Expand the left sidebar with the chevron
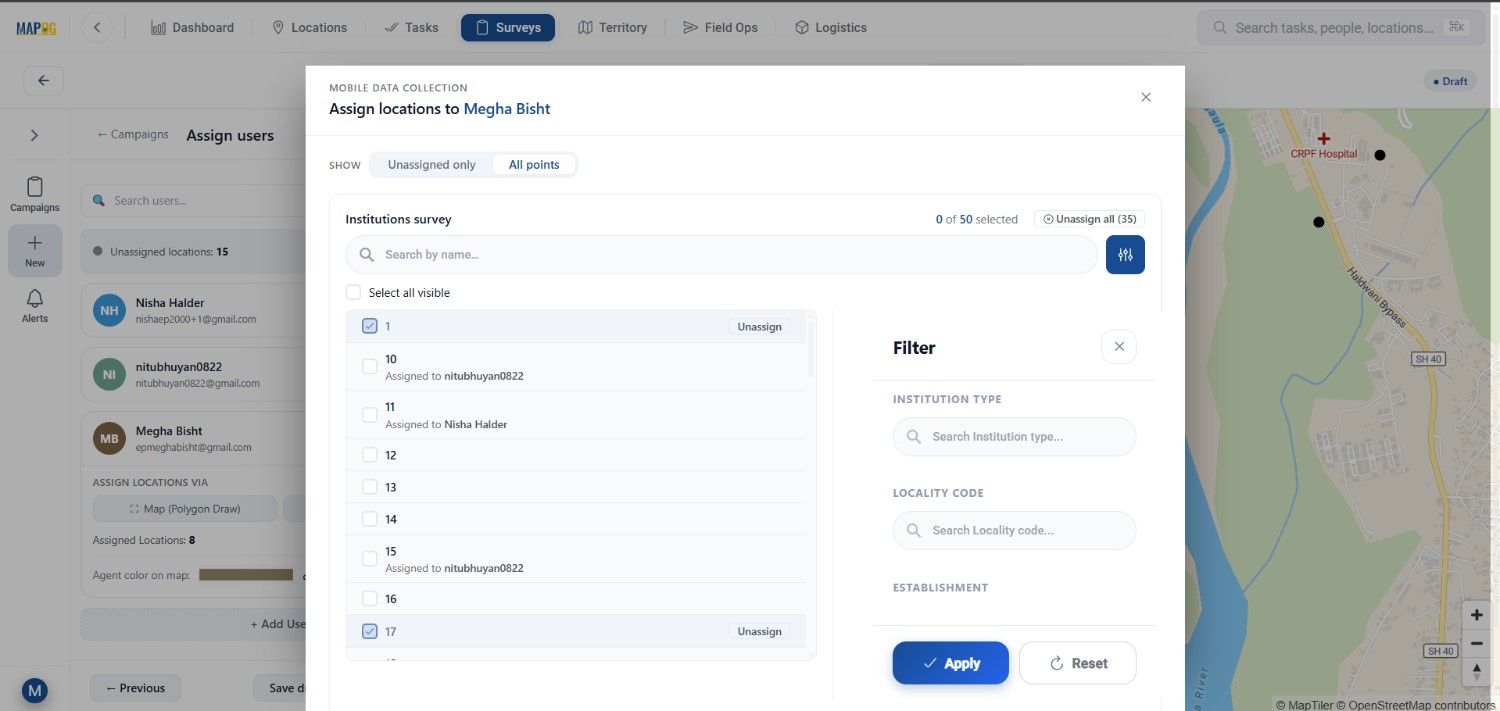This screenshot has width=1500, height=711. (x=35, y=135)
